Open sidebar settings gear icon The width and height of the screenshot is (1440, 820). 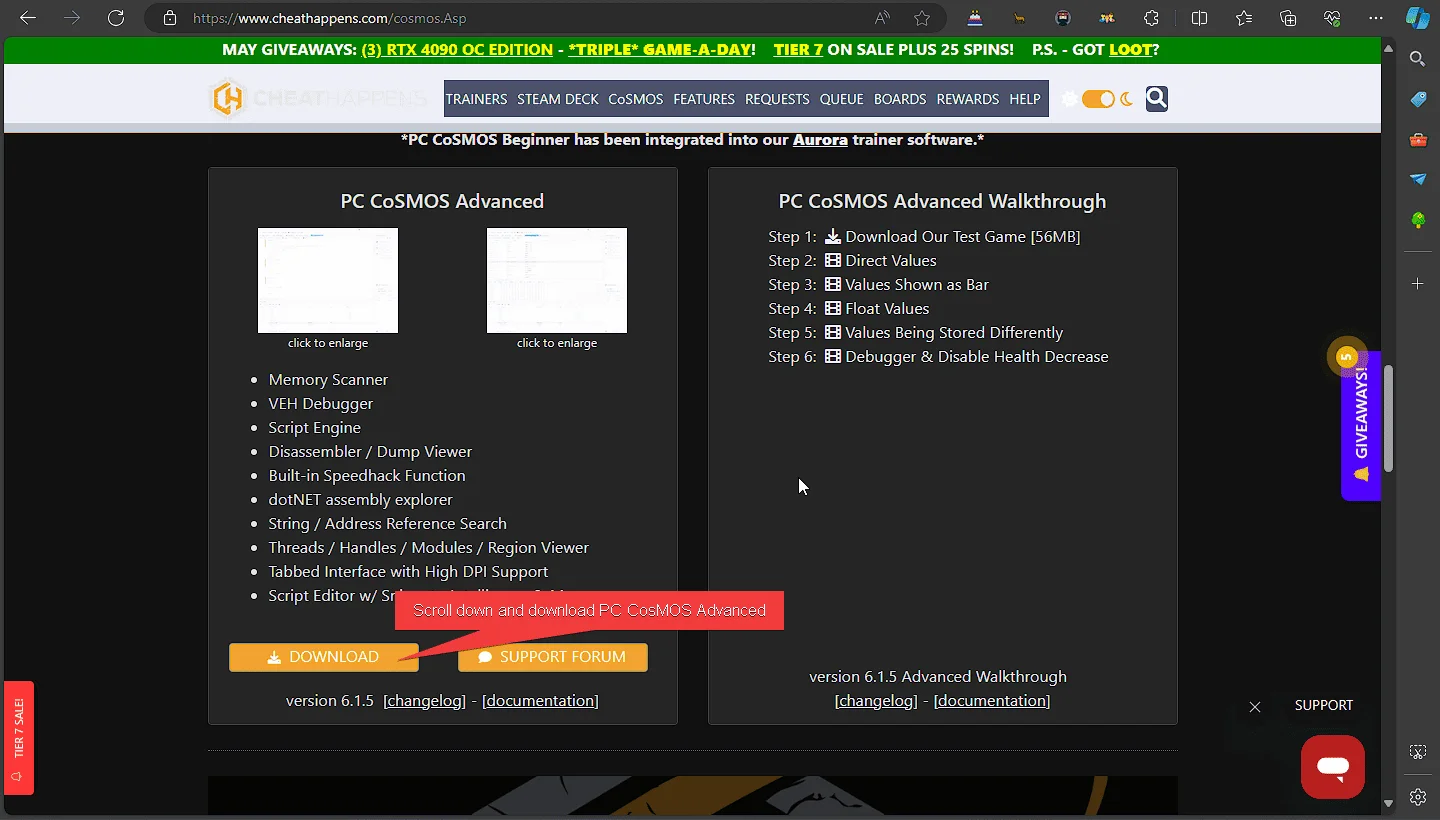point(1417,797)
